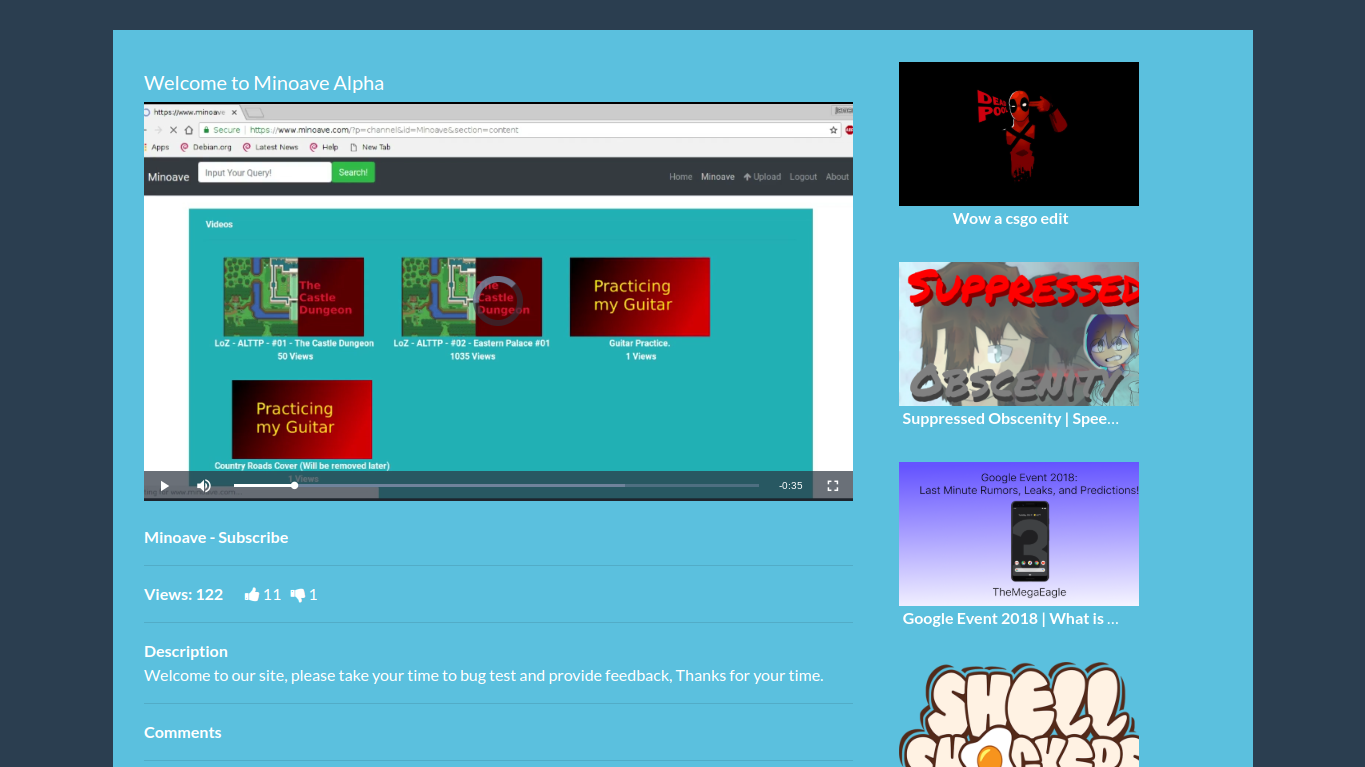Click the 'Description' heading

186,651
